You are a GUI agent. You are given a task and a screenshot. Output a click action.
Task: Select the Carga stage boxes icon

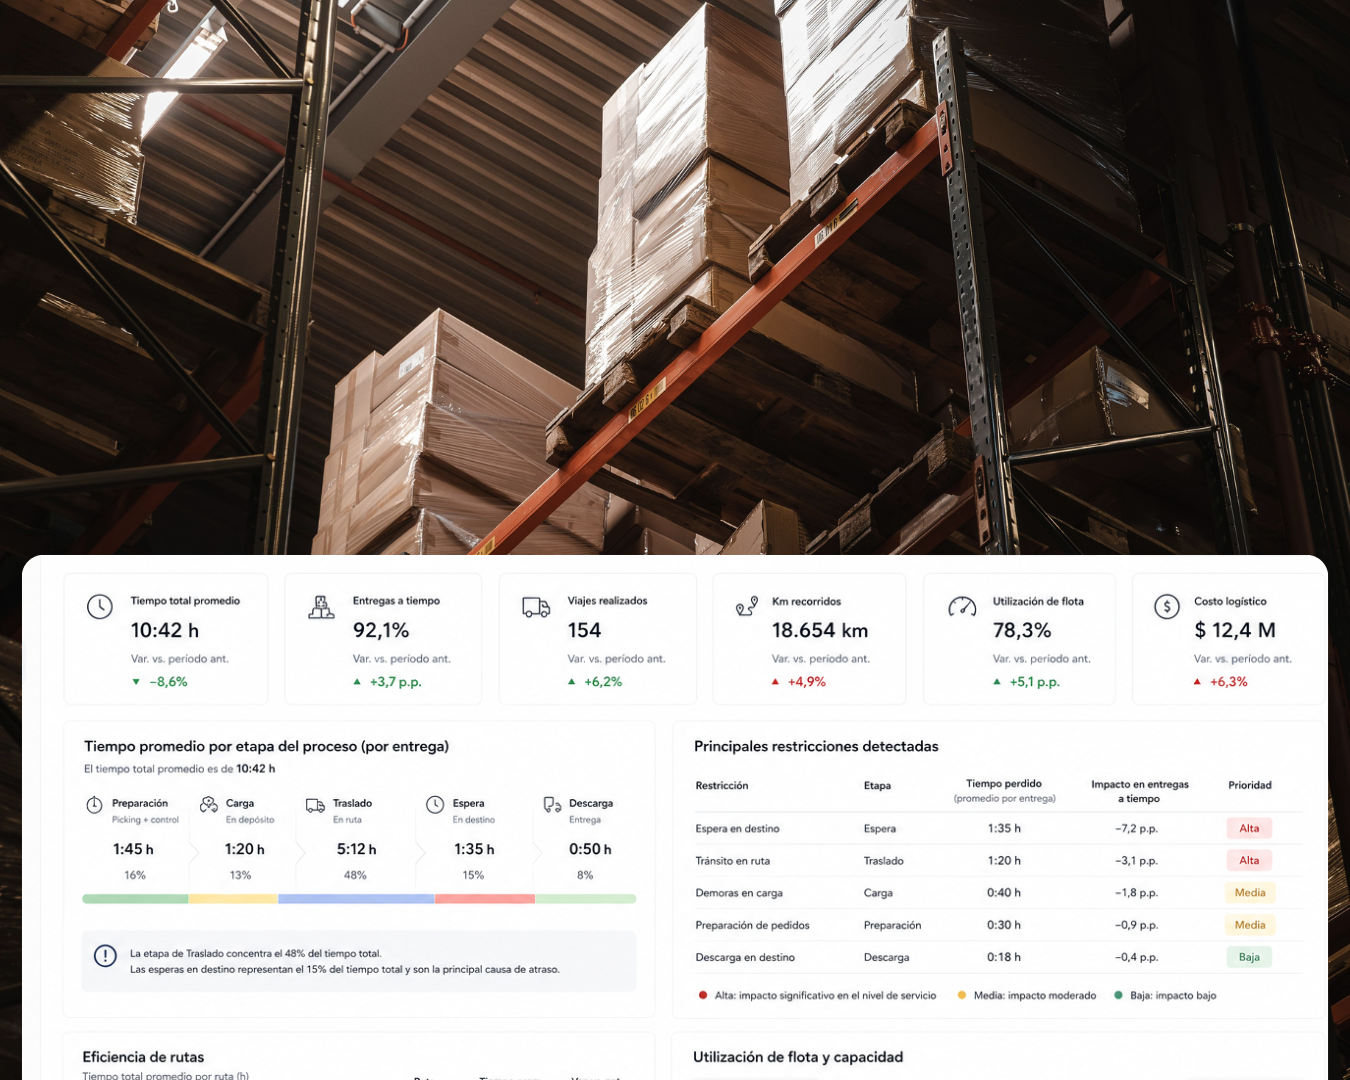tap(209, 804)
